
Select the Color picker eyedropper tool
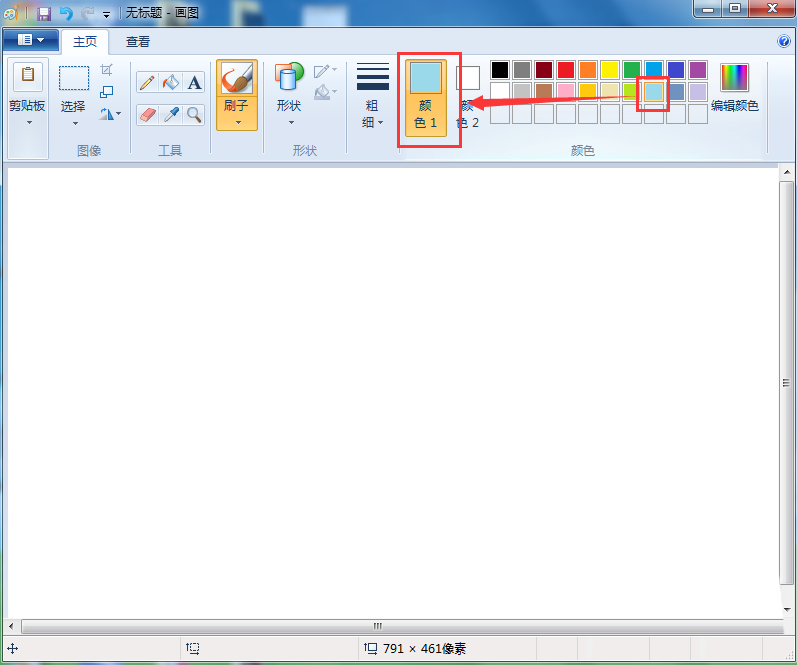(171, 115)
